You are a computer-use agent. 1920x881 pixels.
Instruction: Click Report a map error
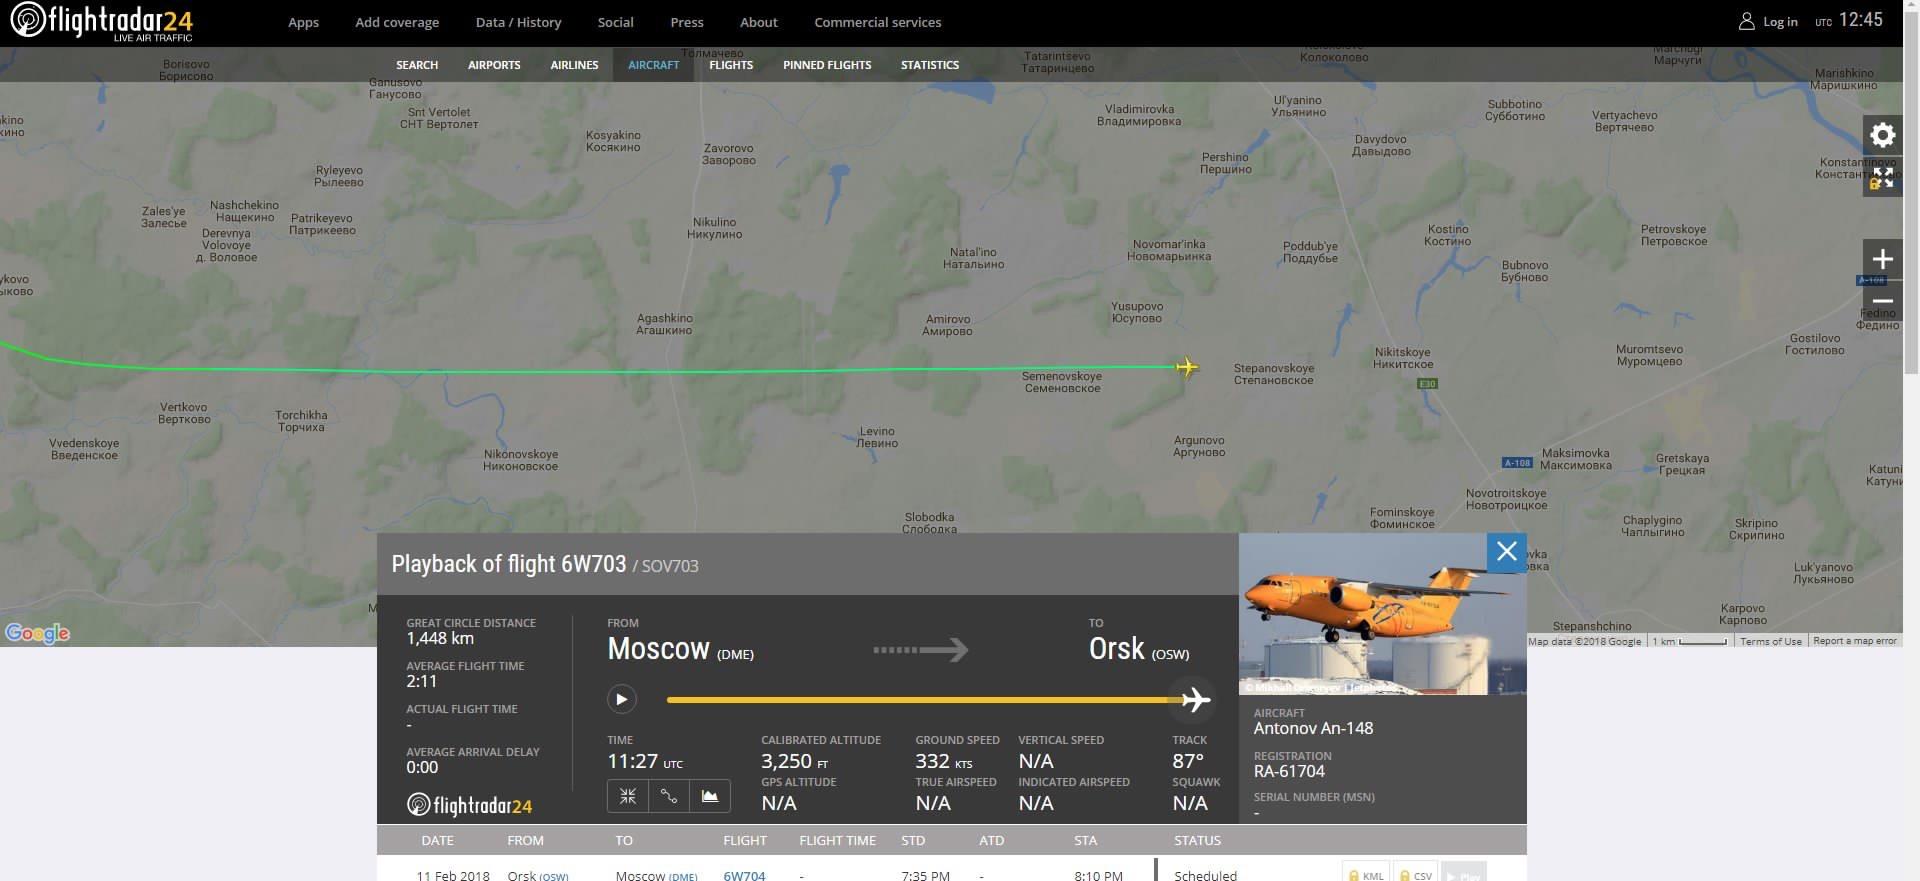click(x=1855, y=641)
